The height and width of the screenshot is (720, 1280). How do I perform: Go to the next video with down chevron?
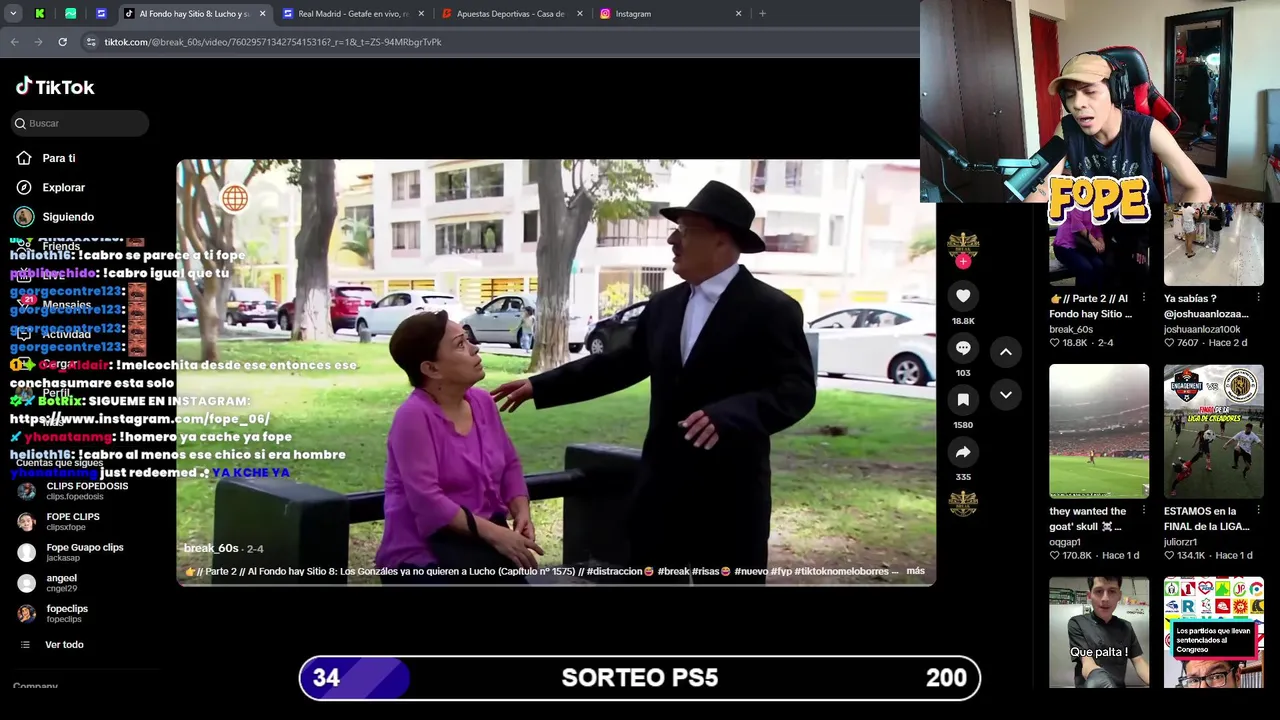click(1006, 395)
